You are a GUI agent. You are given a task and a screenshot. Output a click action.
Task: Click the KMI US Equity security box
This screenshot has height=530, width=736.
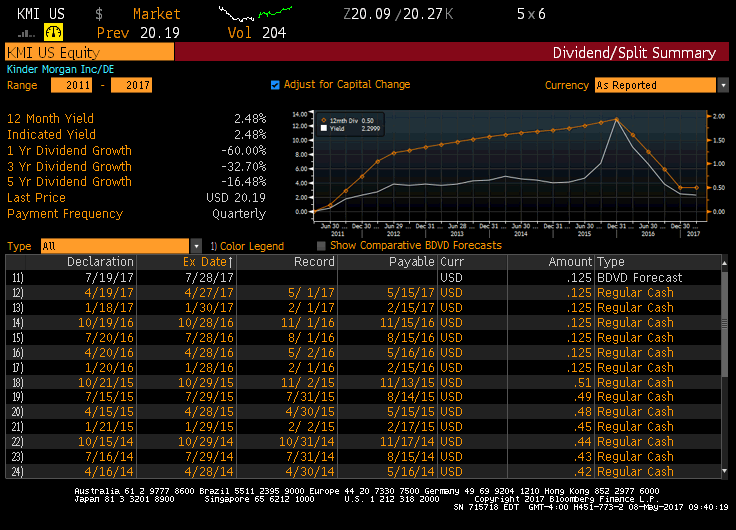point(90,52)
